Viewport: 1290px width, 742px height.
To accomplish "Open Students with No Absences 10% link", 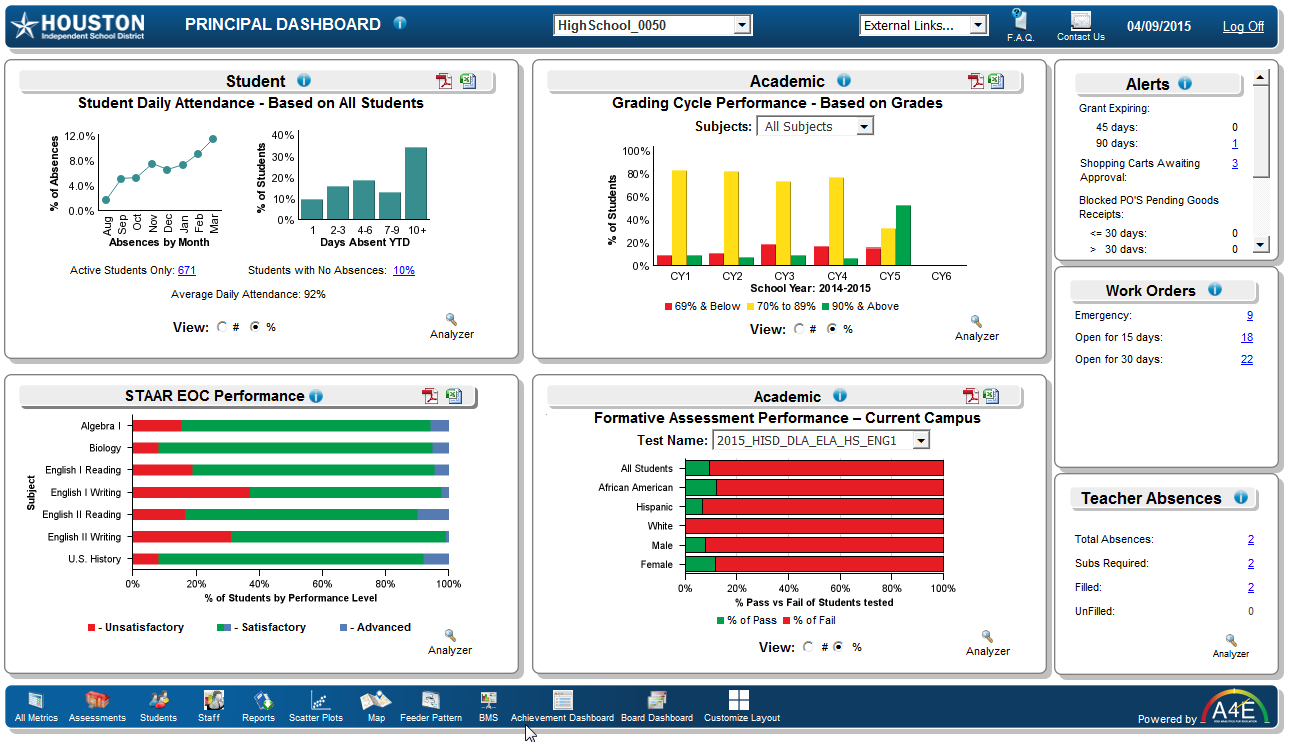I will click(404, 271).
